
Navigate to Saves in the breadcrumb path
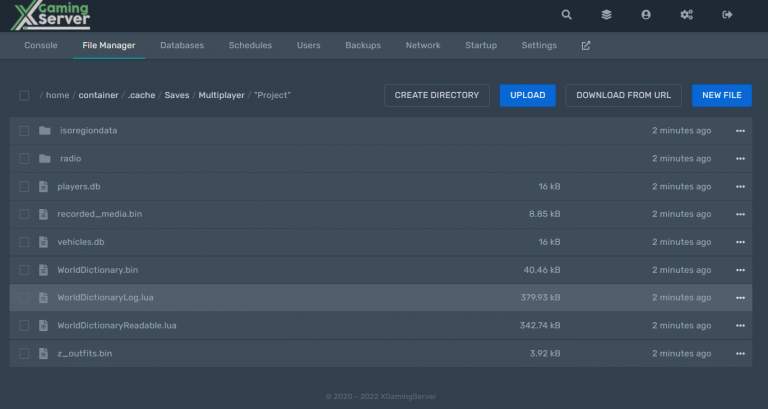click(x=177, y=96)
